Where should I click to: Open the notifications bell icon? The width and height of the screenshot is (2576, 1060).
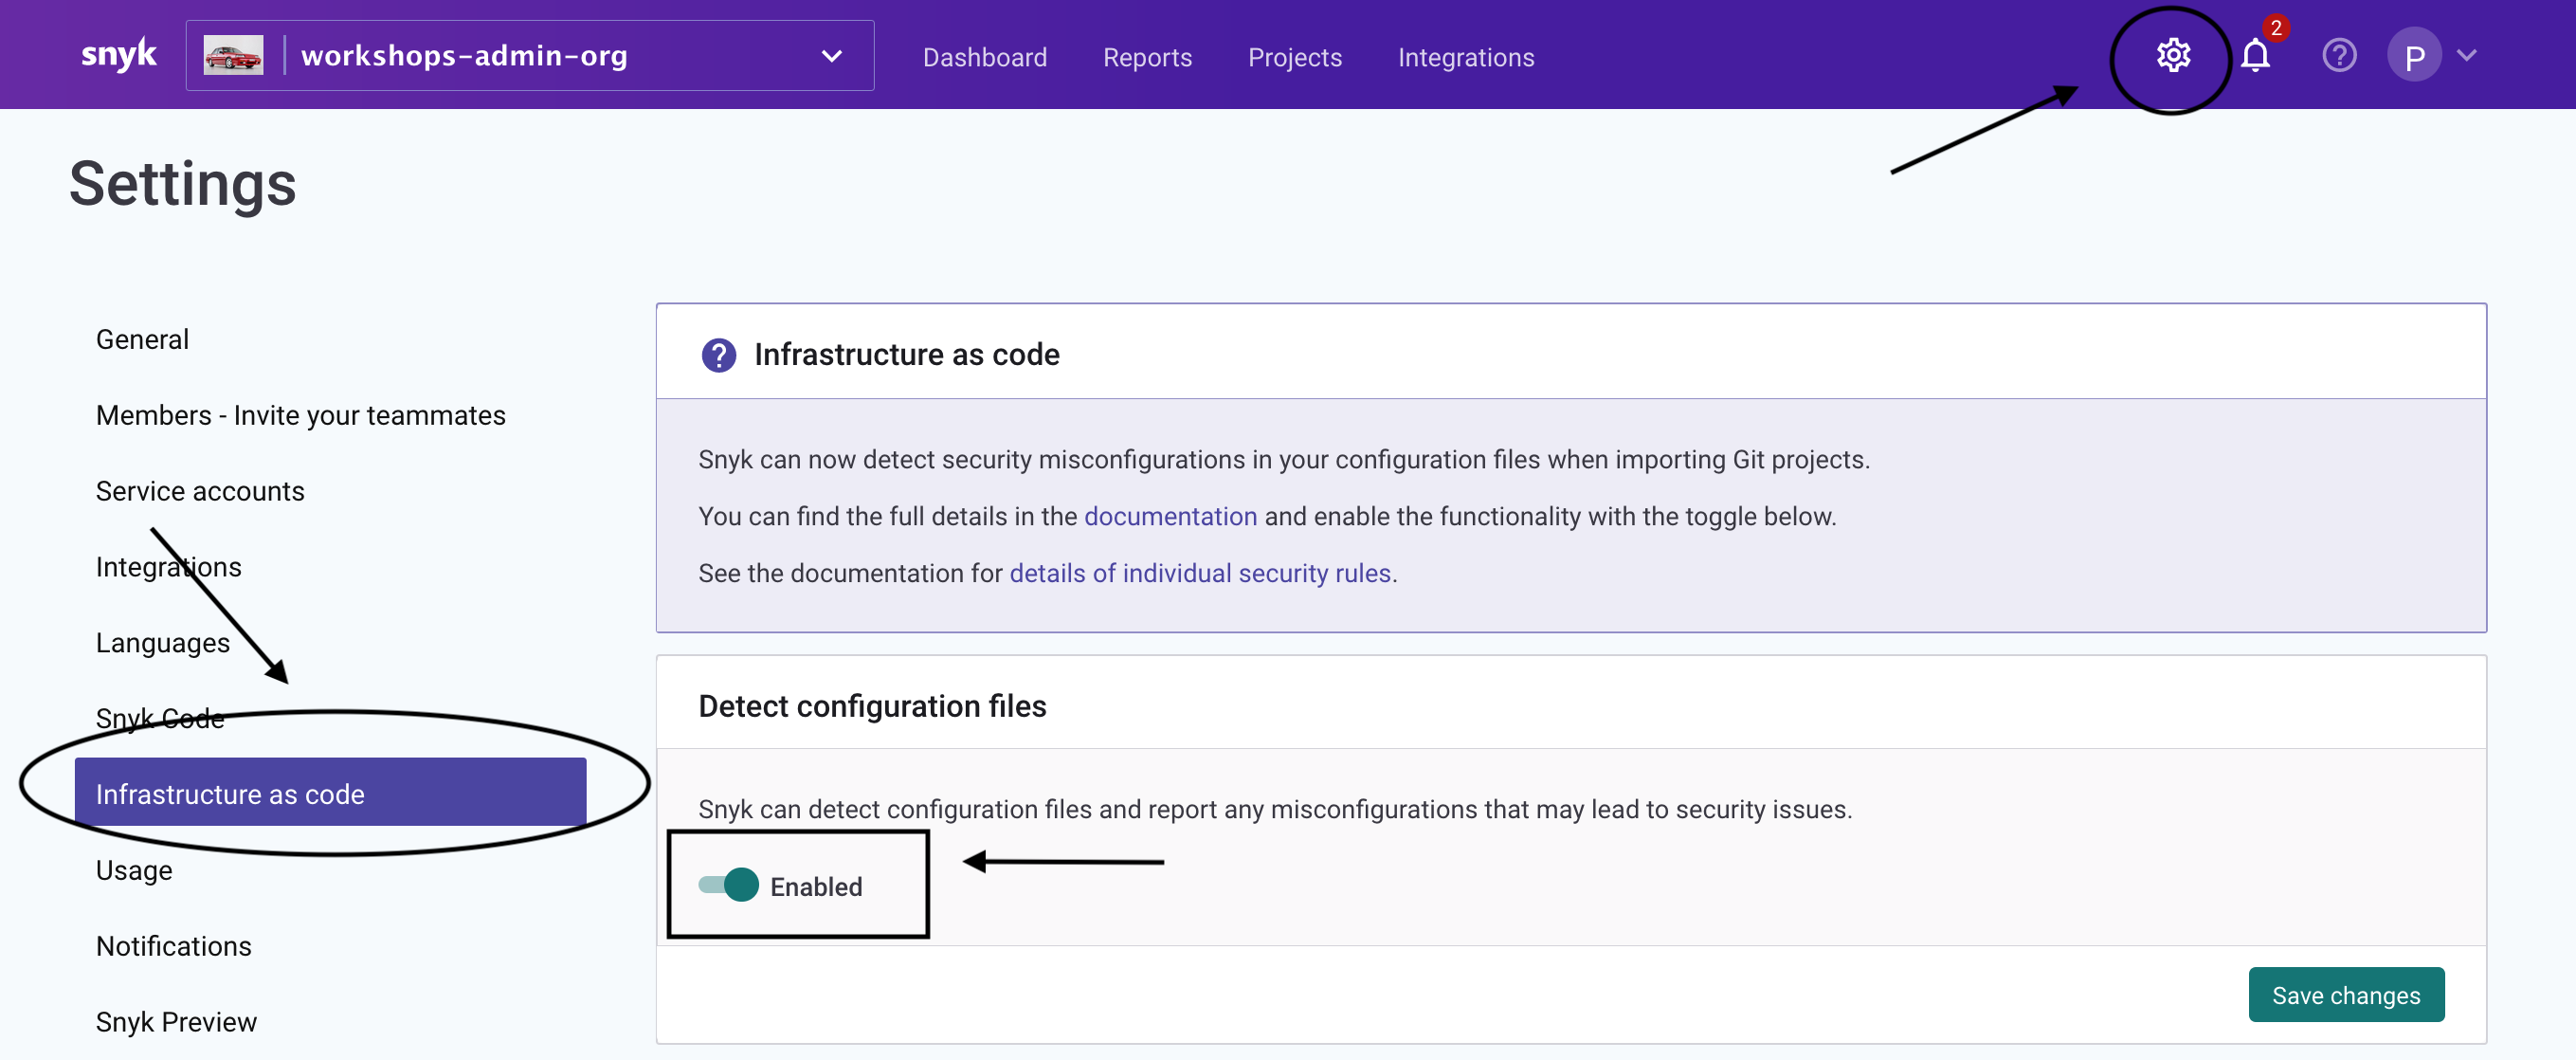pyautogui.click(x=2255, y=56)
